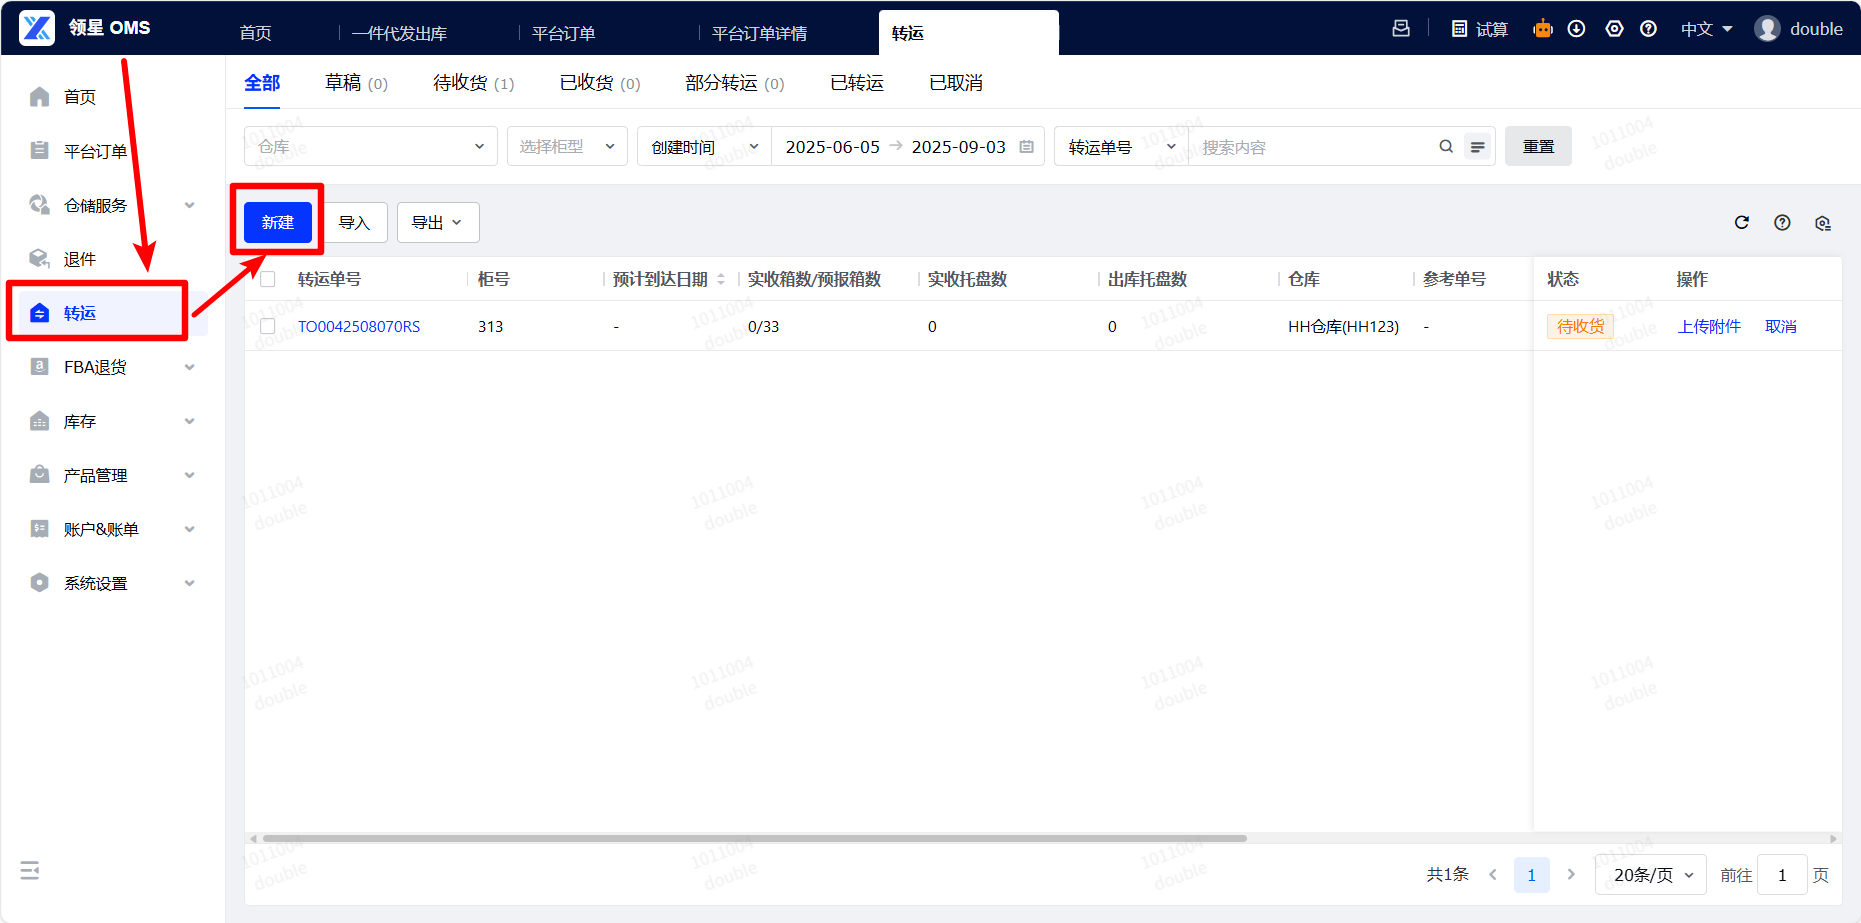Image resolution: width=1861 pixels, height=923 pixels.
Task: Switch to the 草稿 (0) tab
Action: click(x=356, y=83)
